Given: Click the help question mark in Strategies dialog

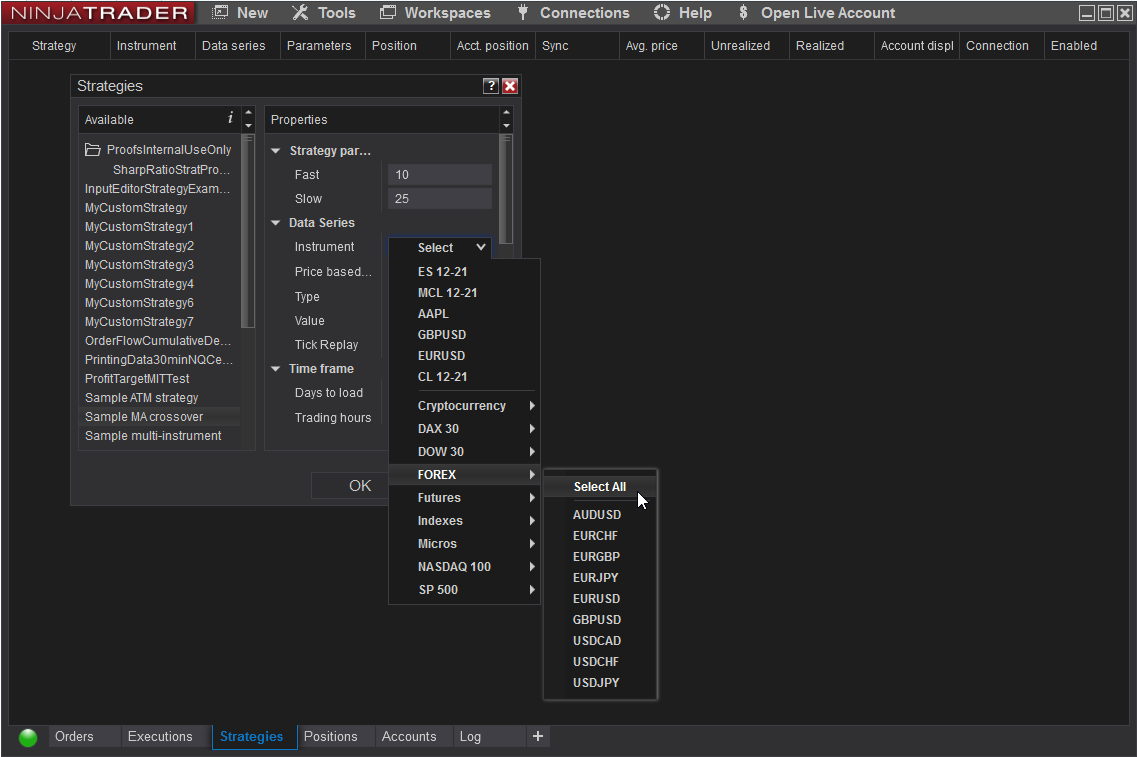Looking at the screenshot, I should [490, 86].
